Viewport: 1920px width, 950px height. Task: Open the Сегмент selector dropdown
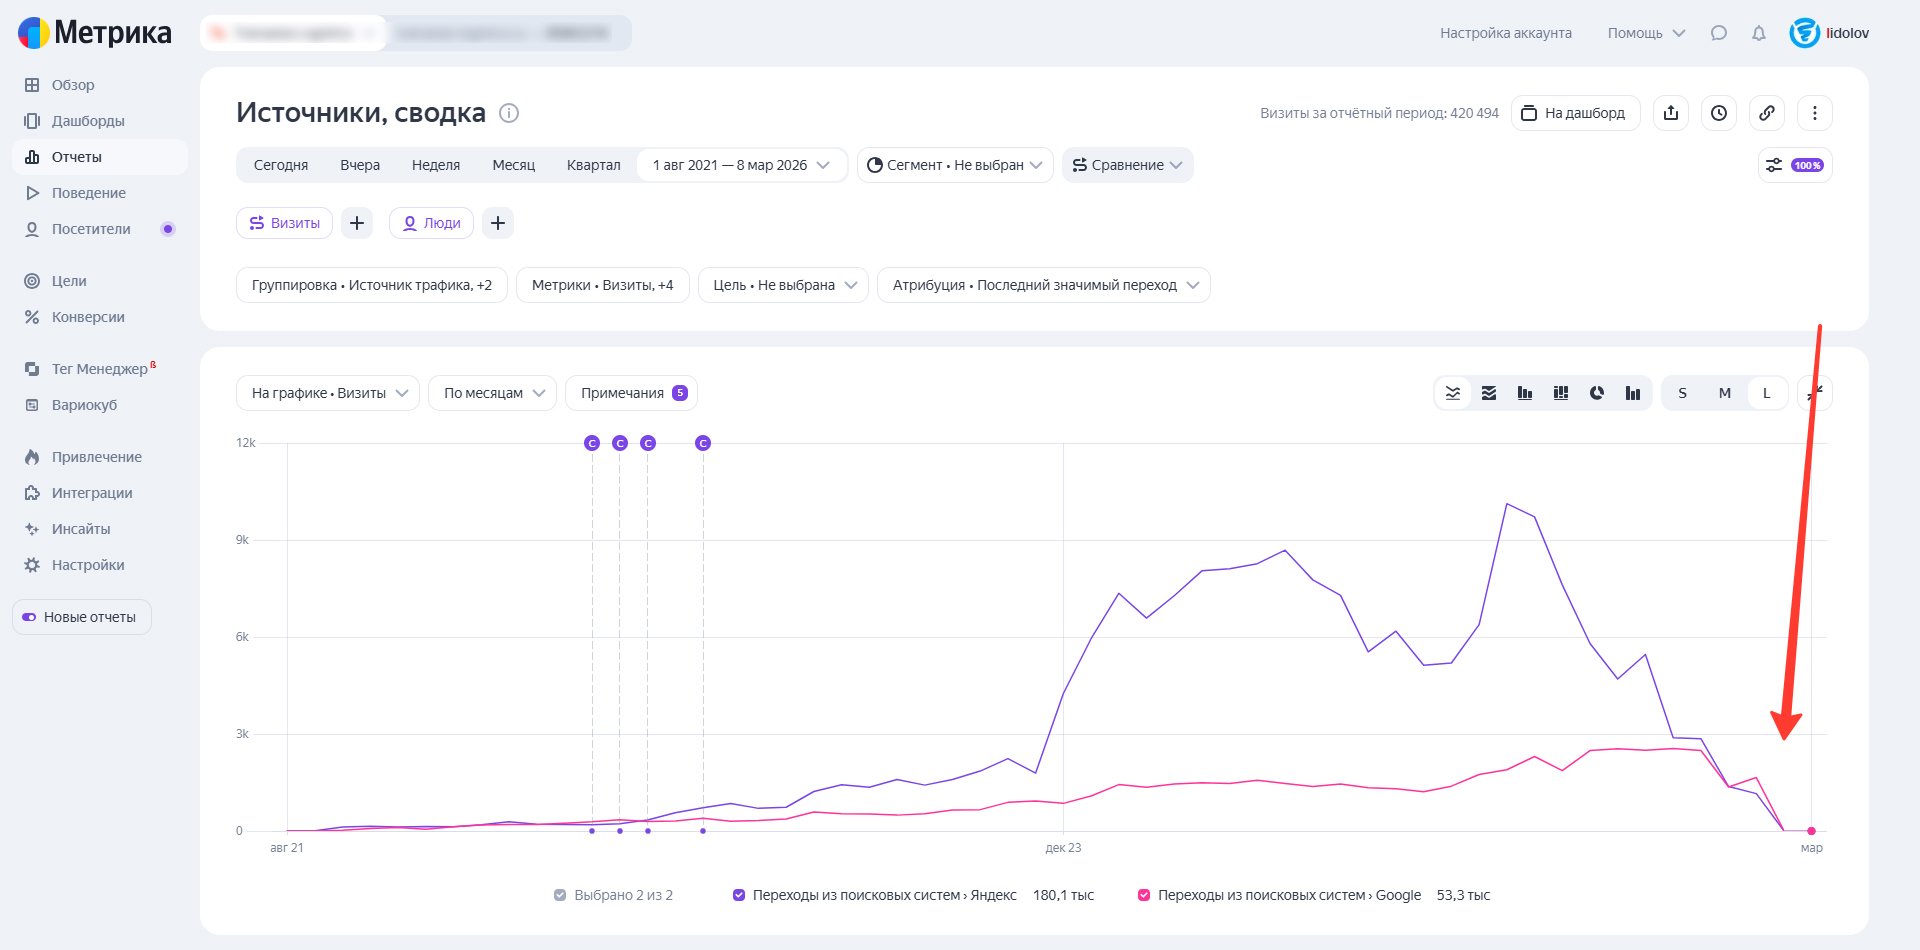click(954, 165)
